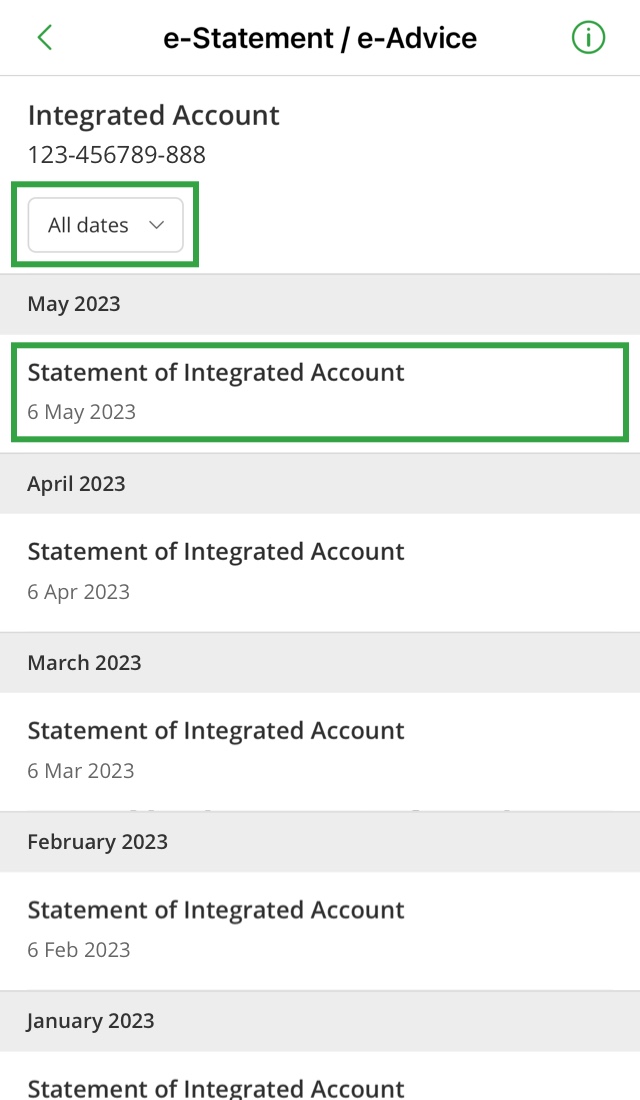Click the '6 Feb 2023' date text

click(79, 950)
